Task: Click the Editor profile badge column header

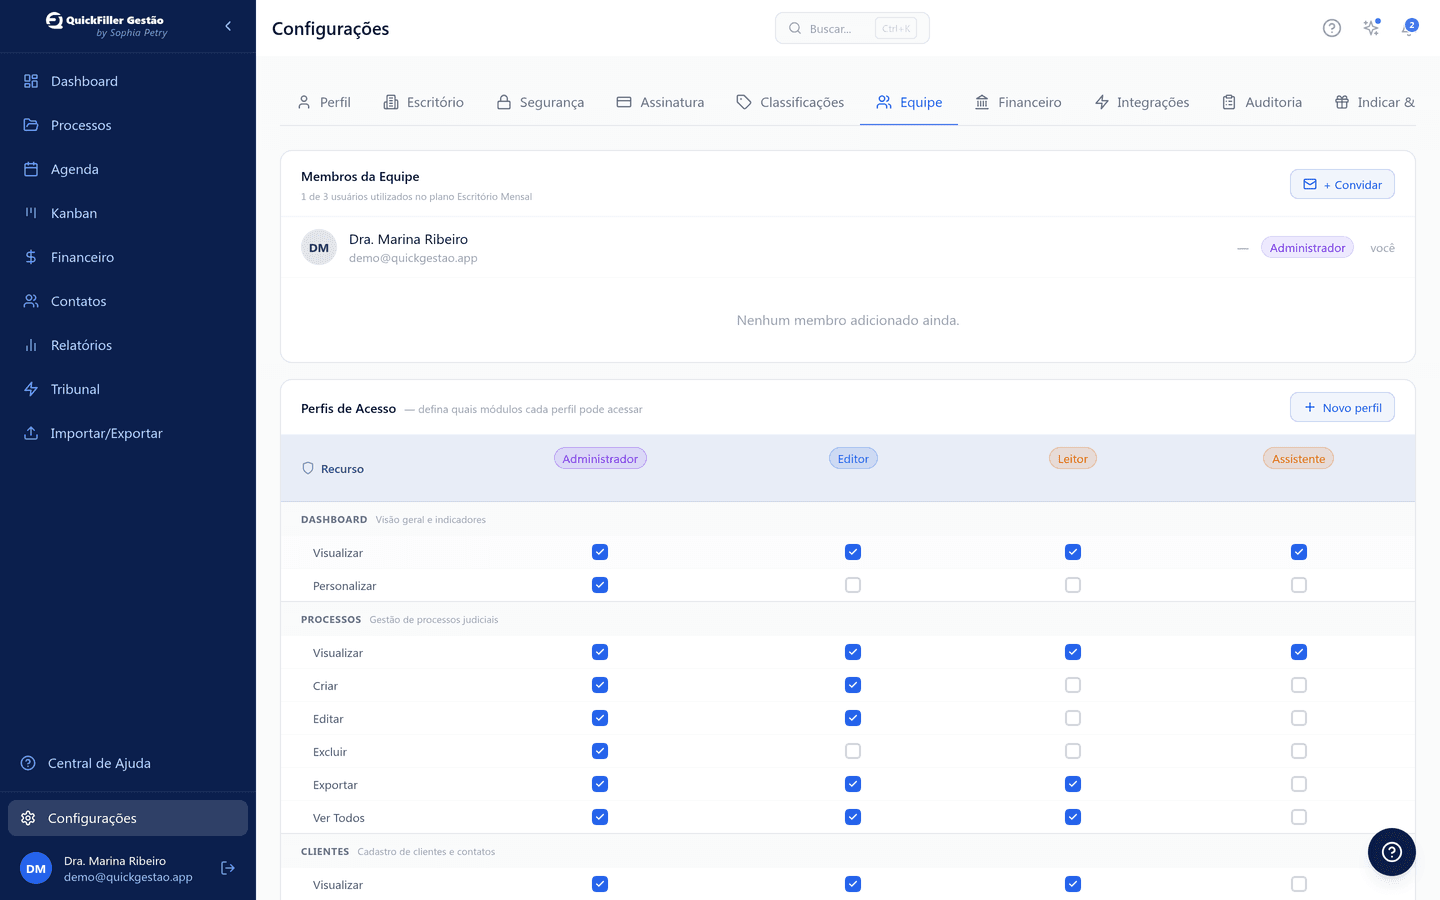Action: 853,459
